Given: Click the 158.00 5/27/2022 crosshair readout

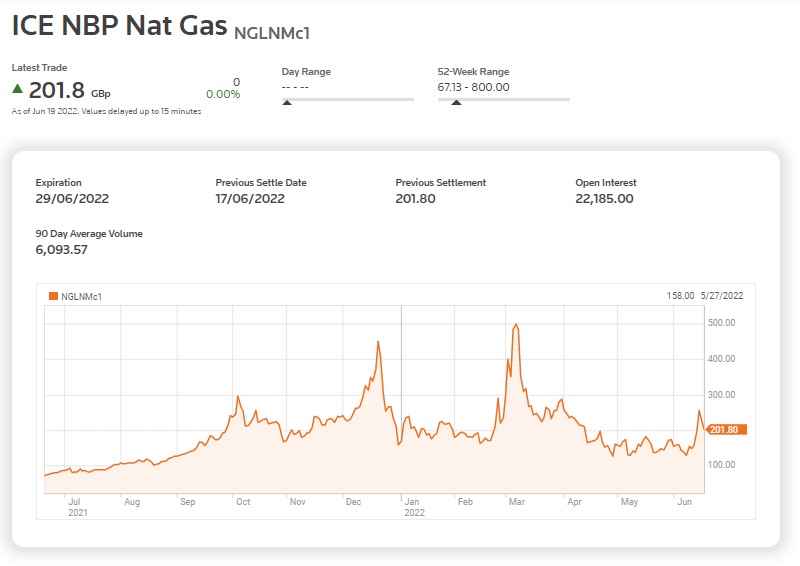Looking at the screenshot, I should pyautogui.click(x=706, y=296).
